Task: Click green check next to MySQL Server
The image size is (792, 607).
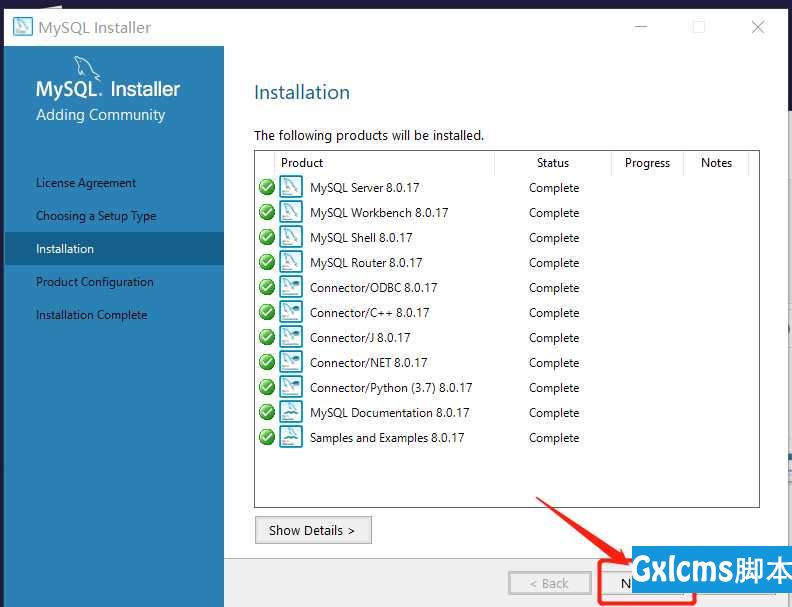Action: tap(267, 187)
